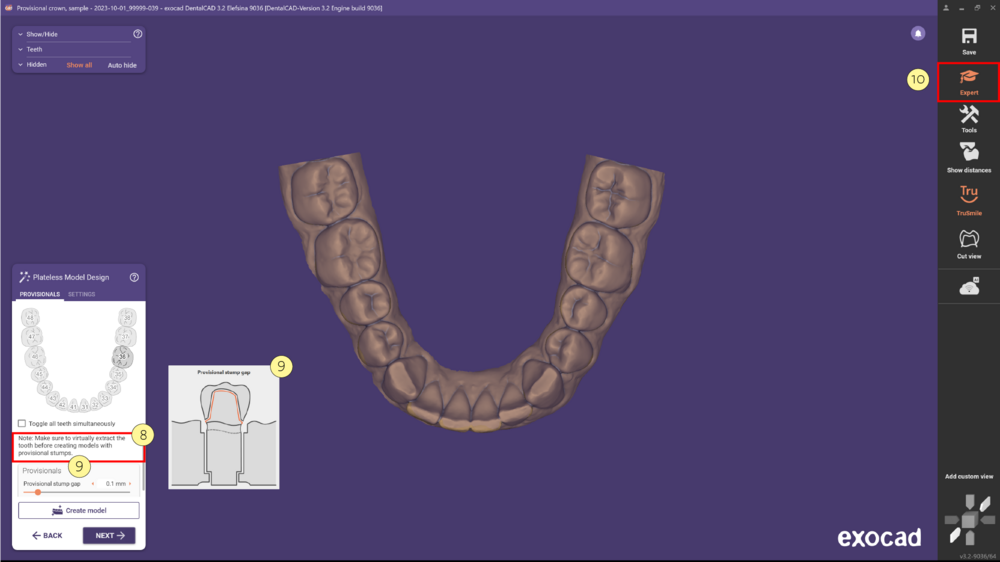
Task: Select tooth 43 in the tooth chart
Action: [53, 398]
